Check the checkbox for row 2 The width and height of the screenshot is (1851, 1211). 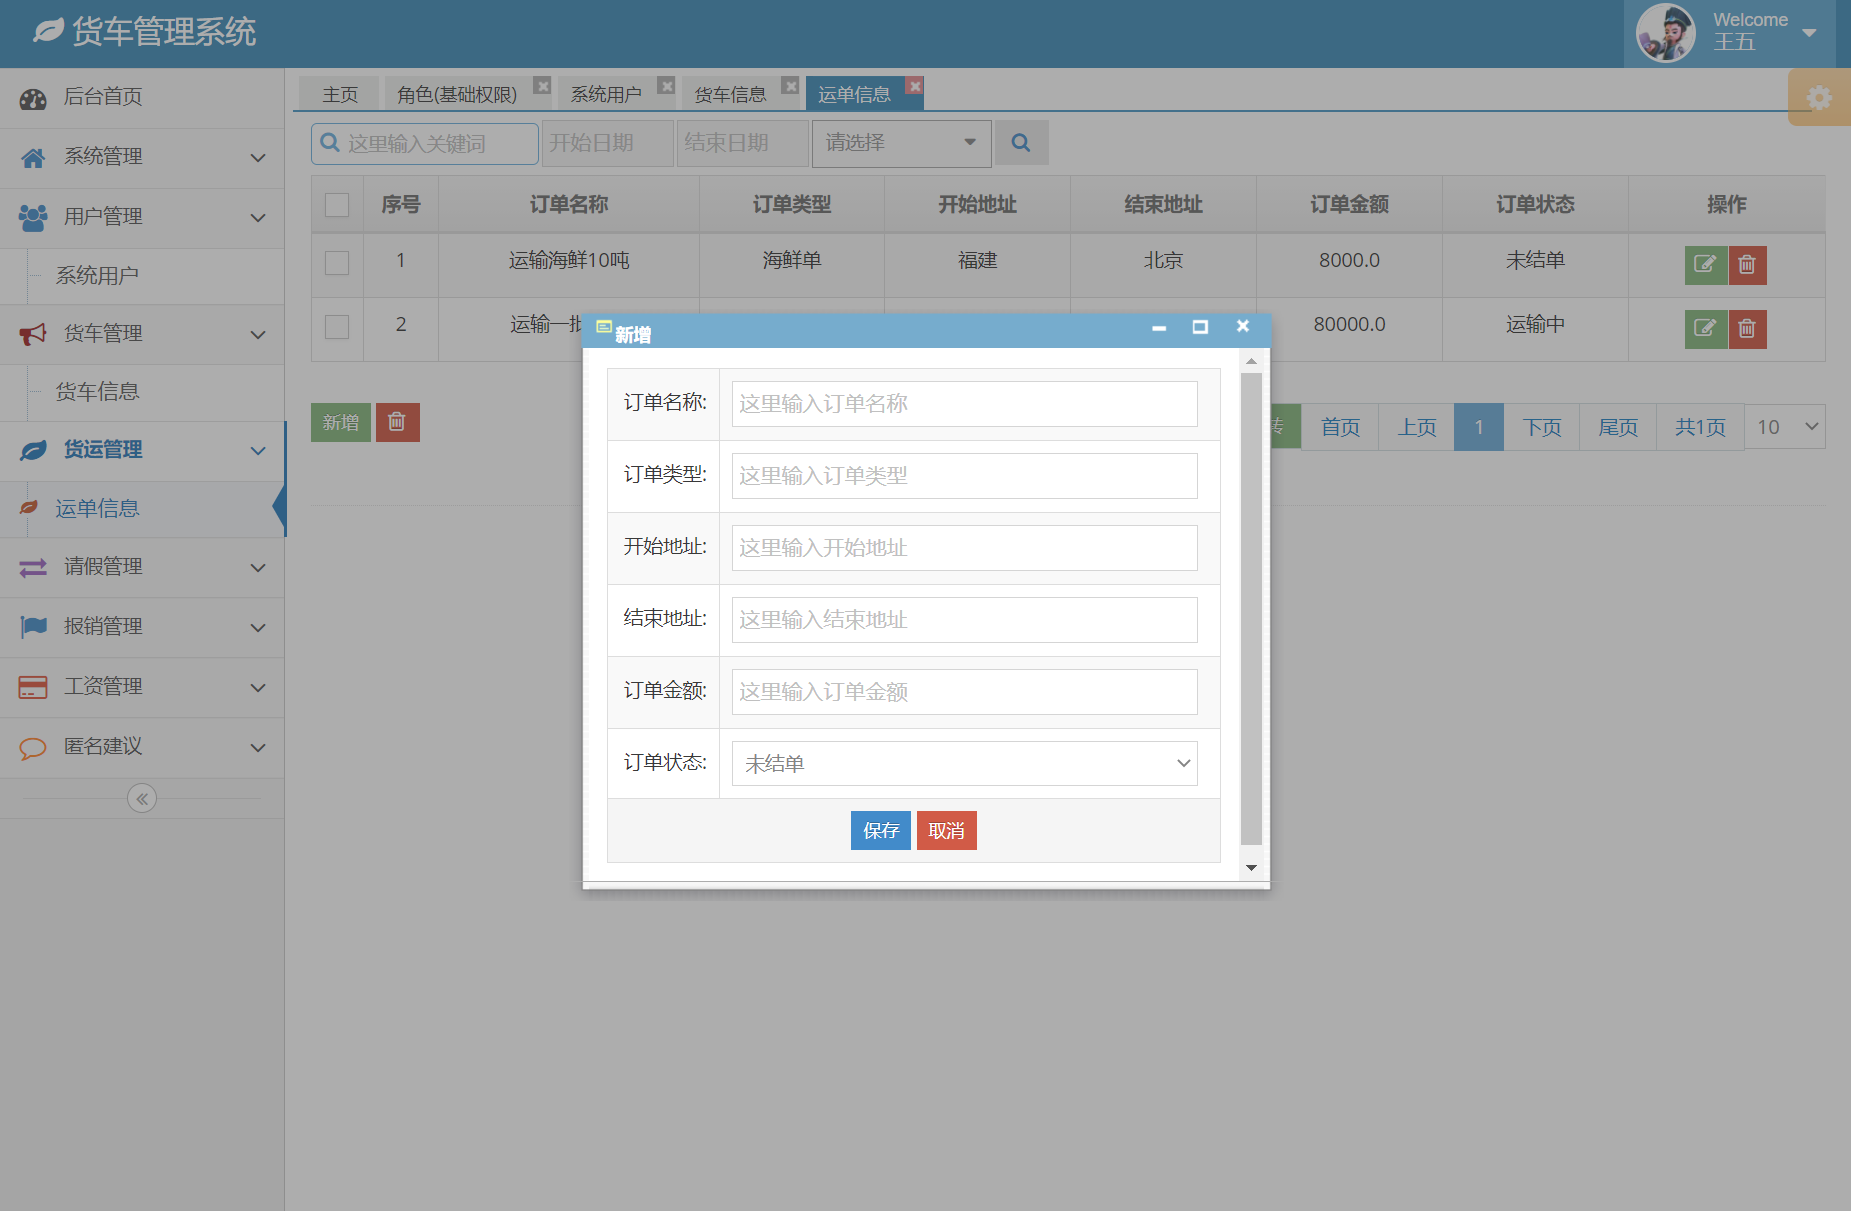click(x=336, y=329)
